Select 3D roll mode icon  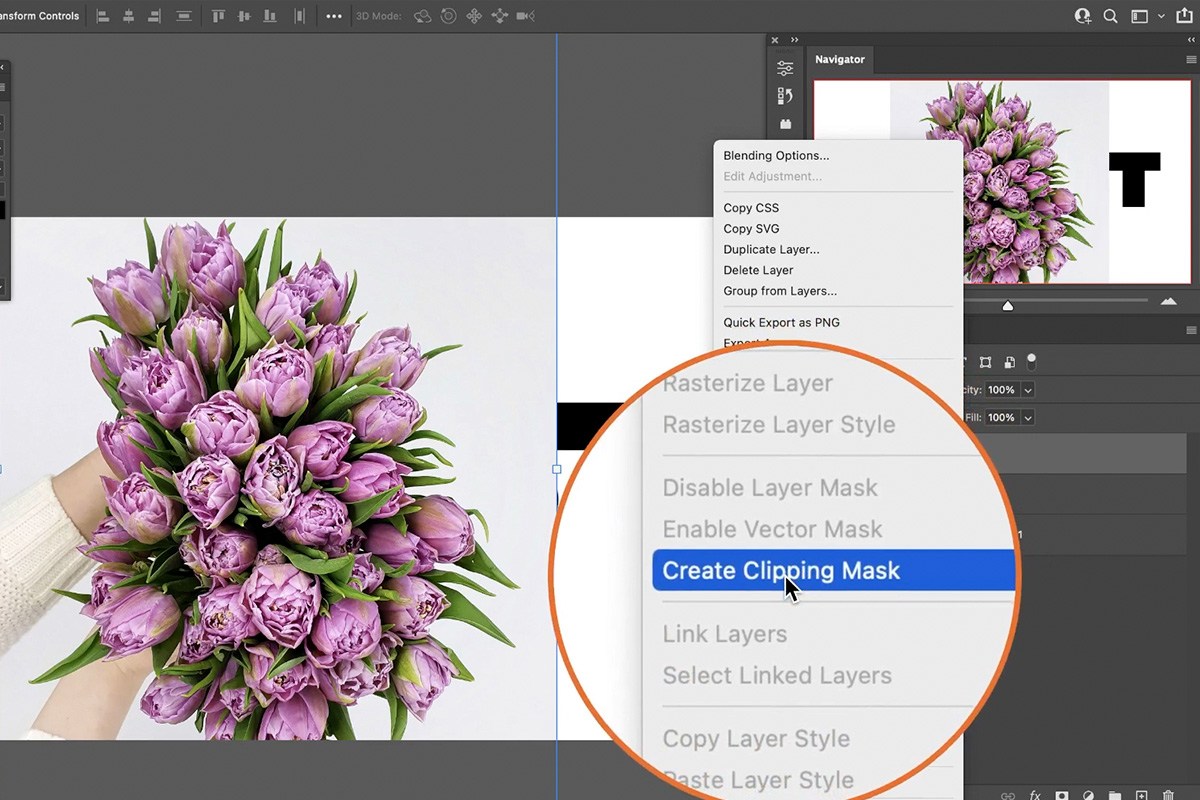tap(449, 16)
